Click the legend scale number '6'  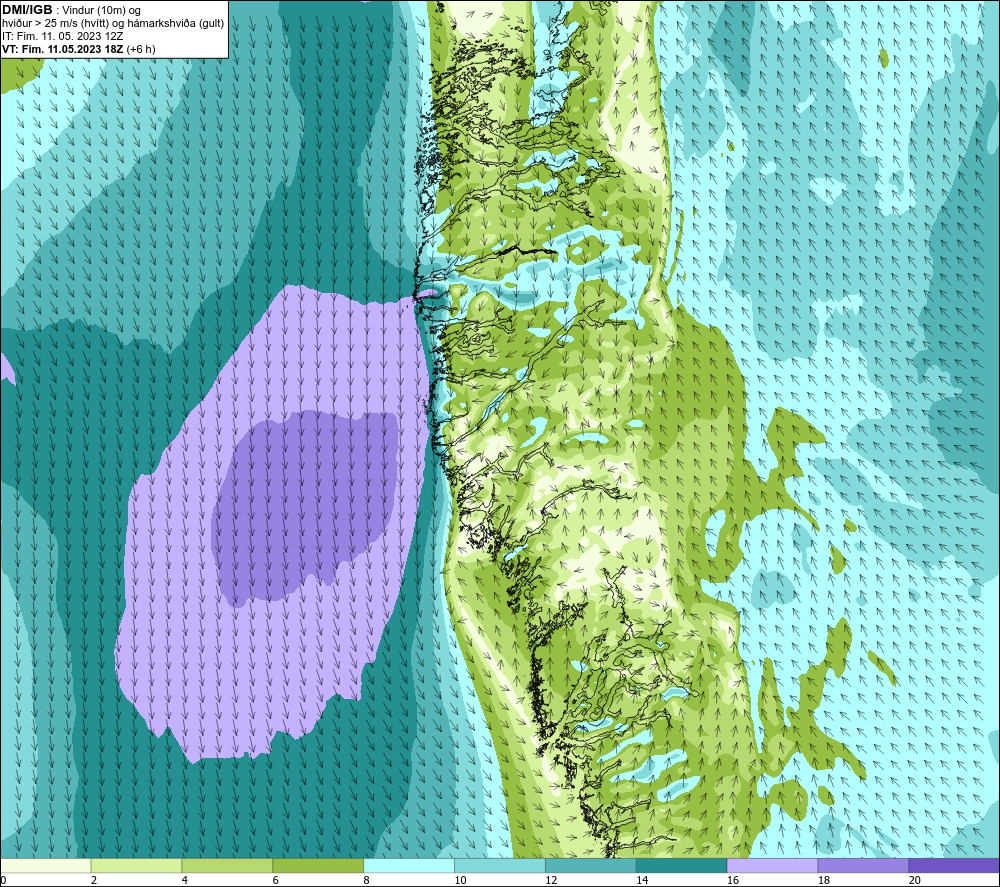click(x=276, y=881)
